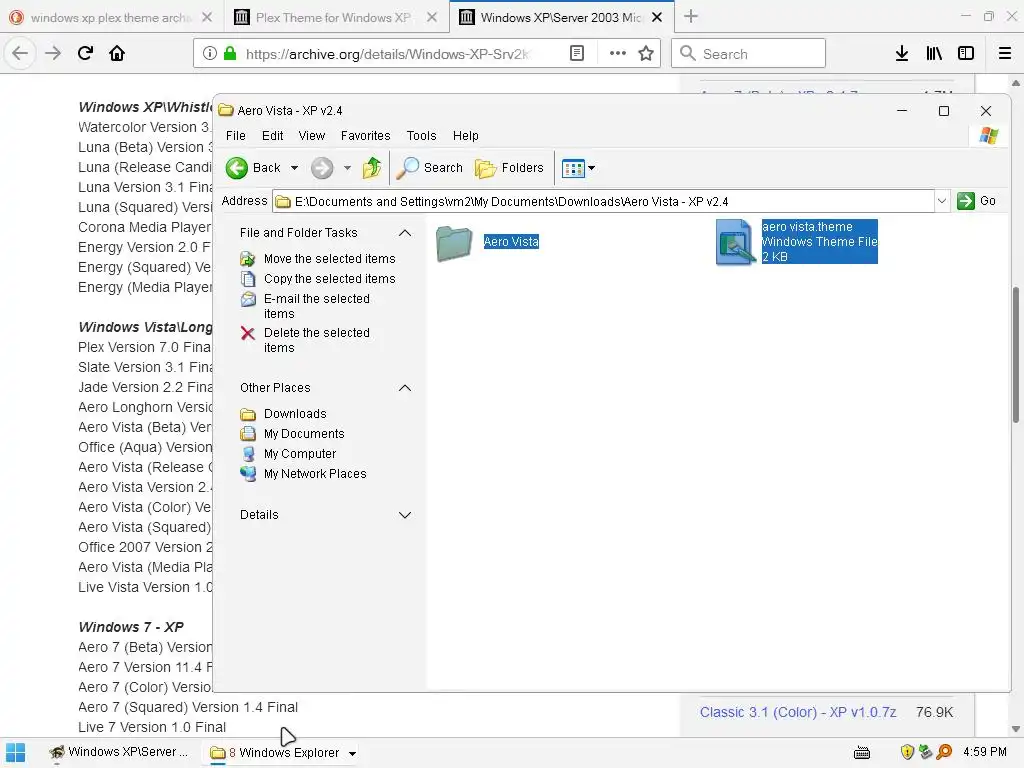This screenshot has height=768, width=1024.
Task: Click browser back arrow button
Action: click(20, 54)
